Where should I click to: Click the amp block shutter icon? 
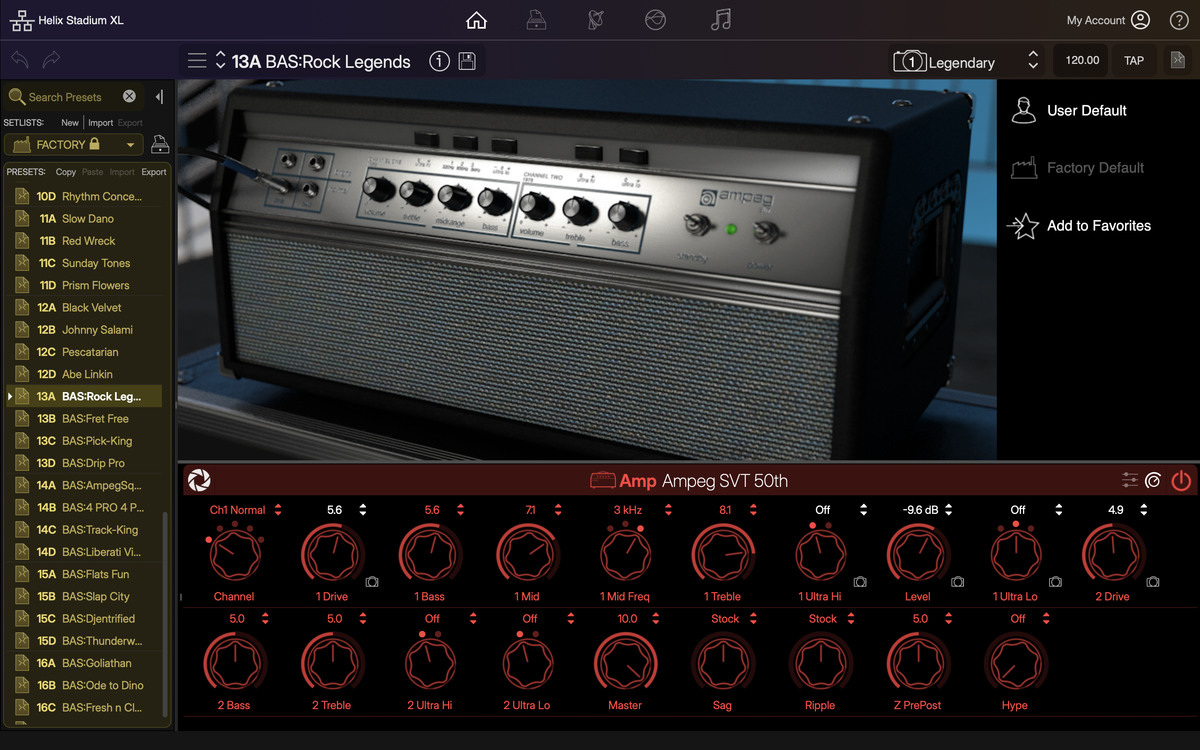(x=198, y=481)
